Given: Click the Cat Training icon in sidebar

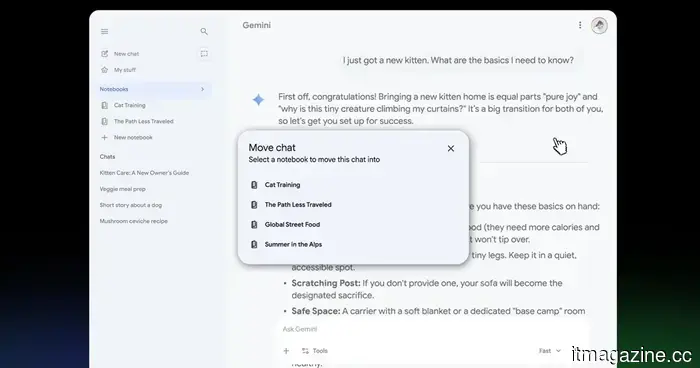Looking at the screenshot, I should (x=104, y=105).
